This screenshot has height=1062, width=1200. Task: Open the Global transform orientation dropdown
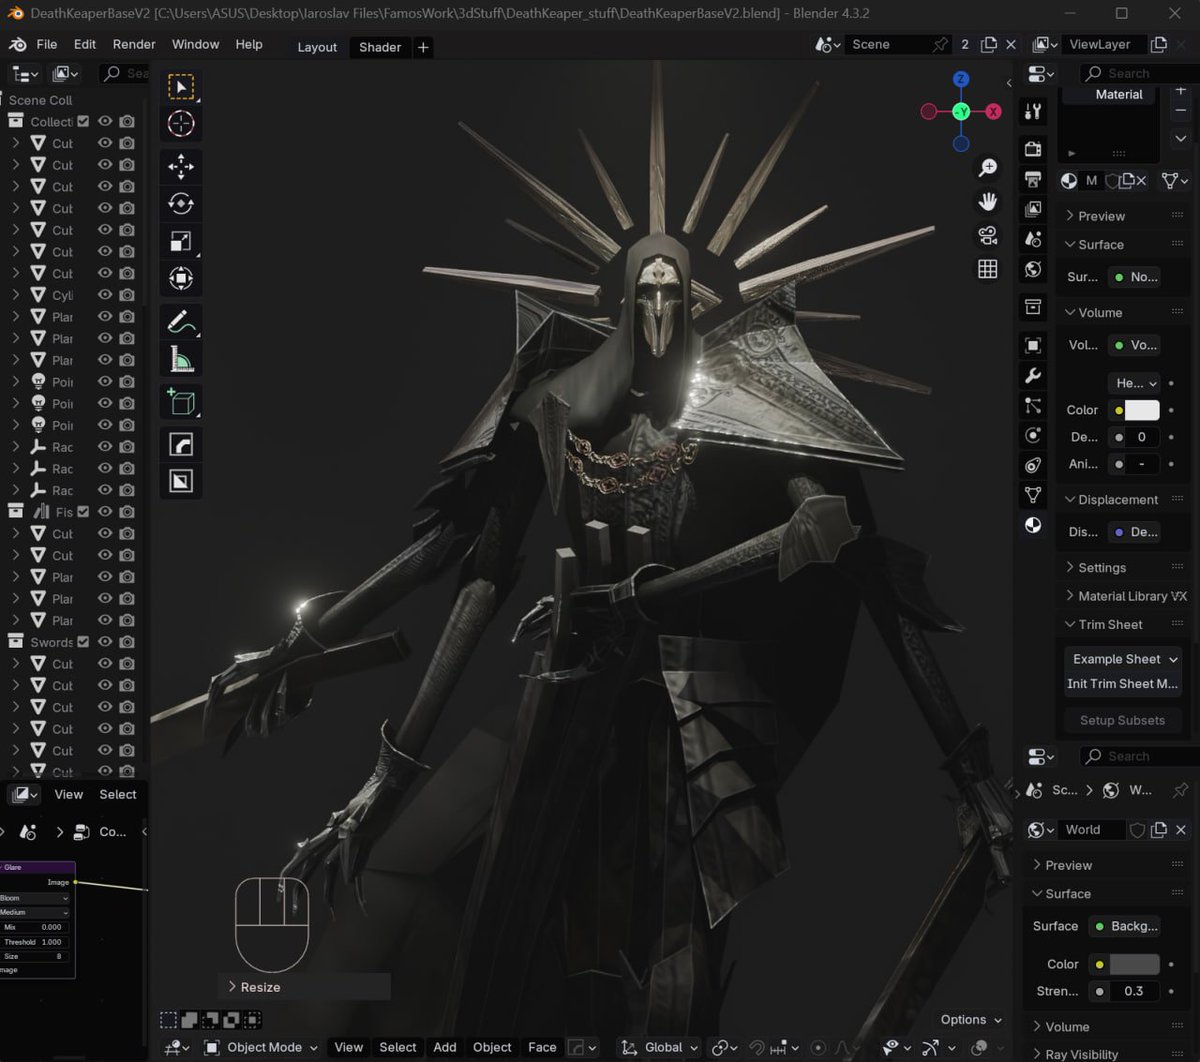(660, 1047)
